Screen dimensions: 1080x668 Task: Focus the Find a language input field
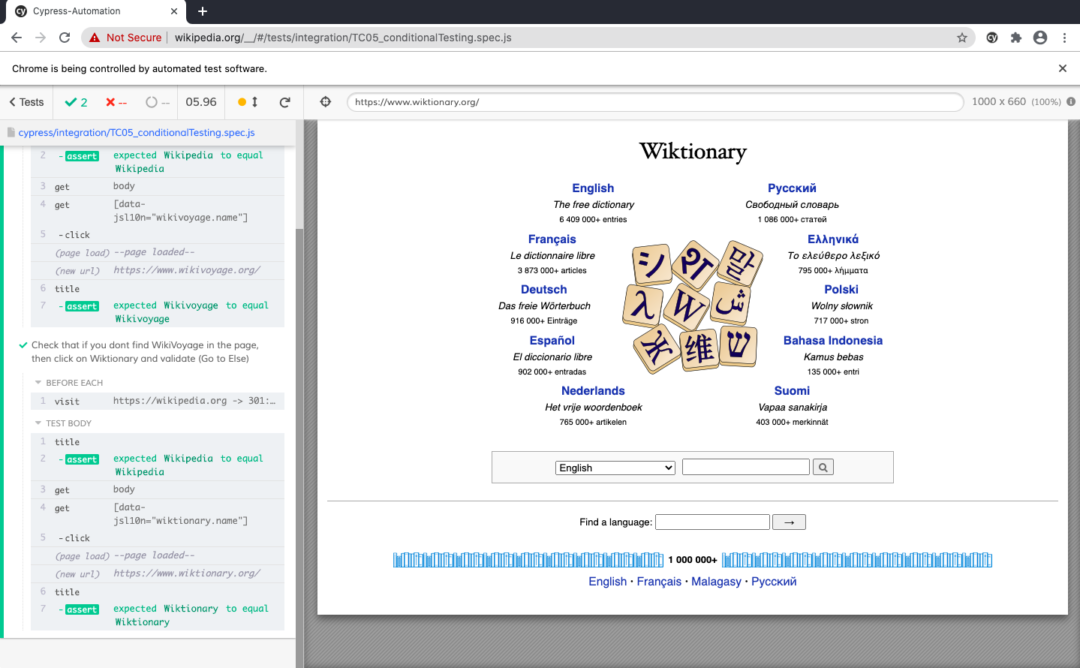[712, 522]
